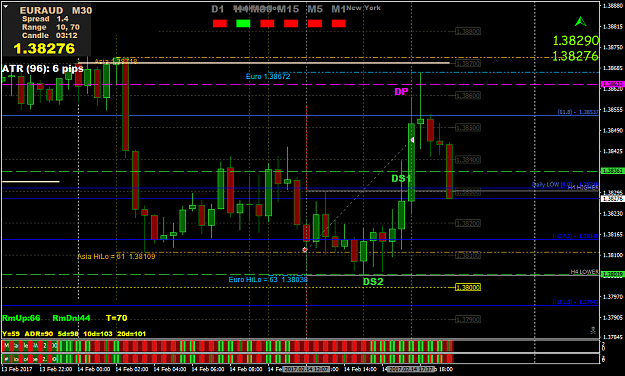Viewport: 625px width, 376px height.
Task: Click the RmUp:66 readout
Action: click(x=21, y=318)
